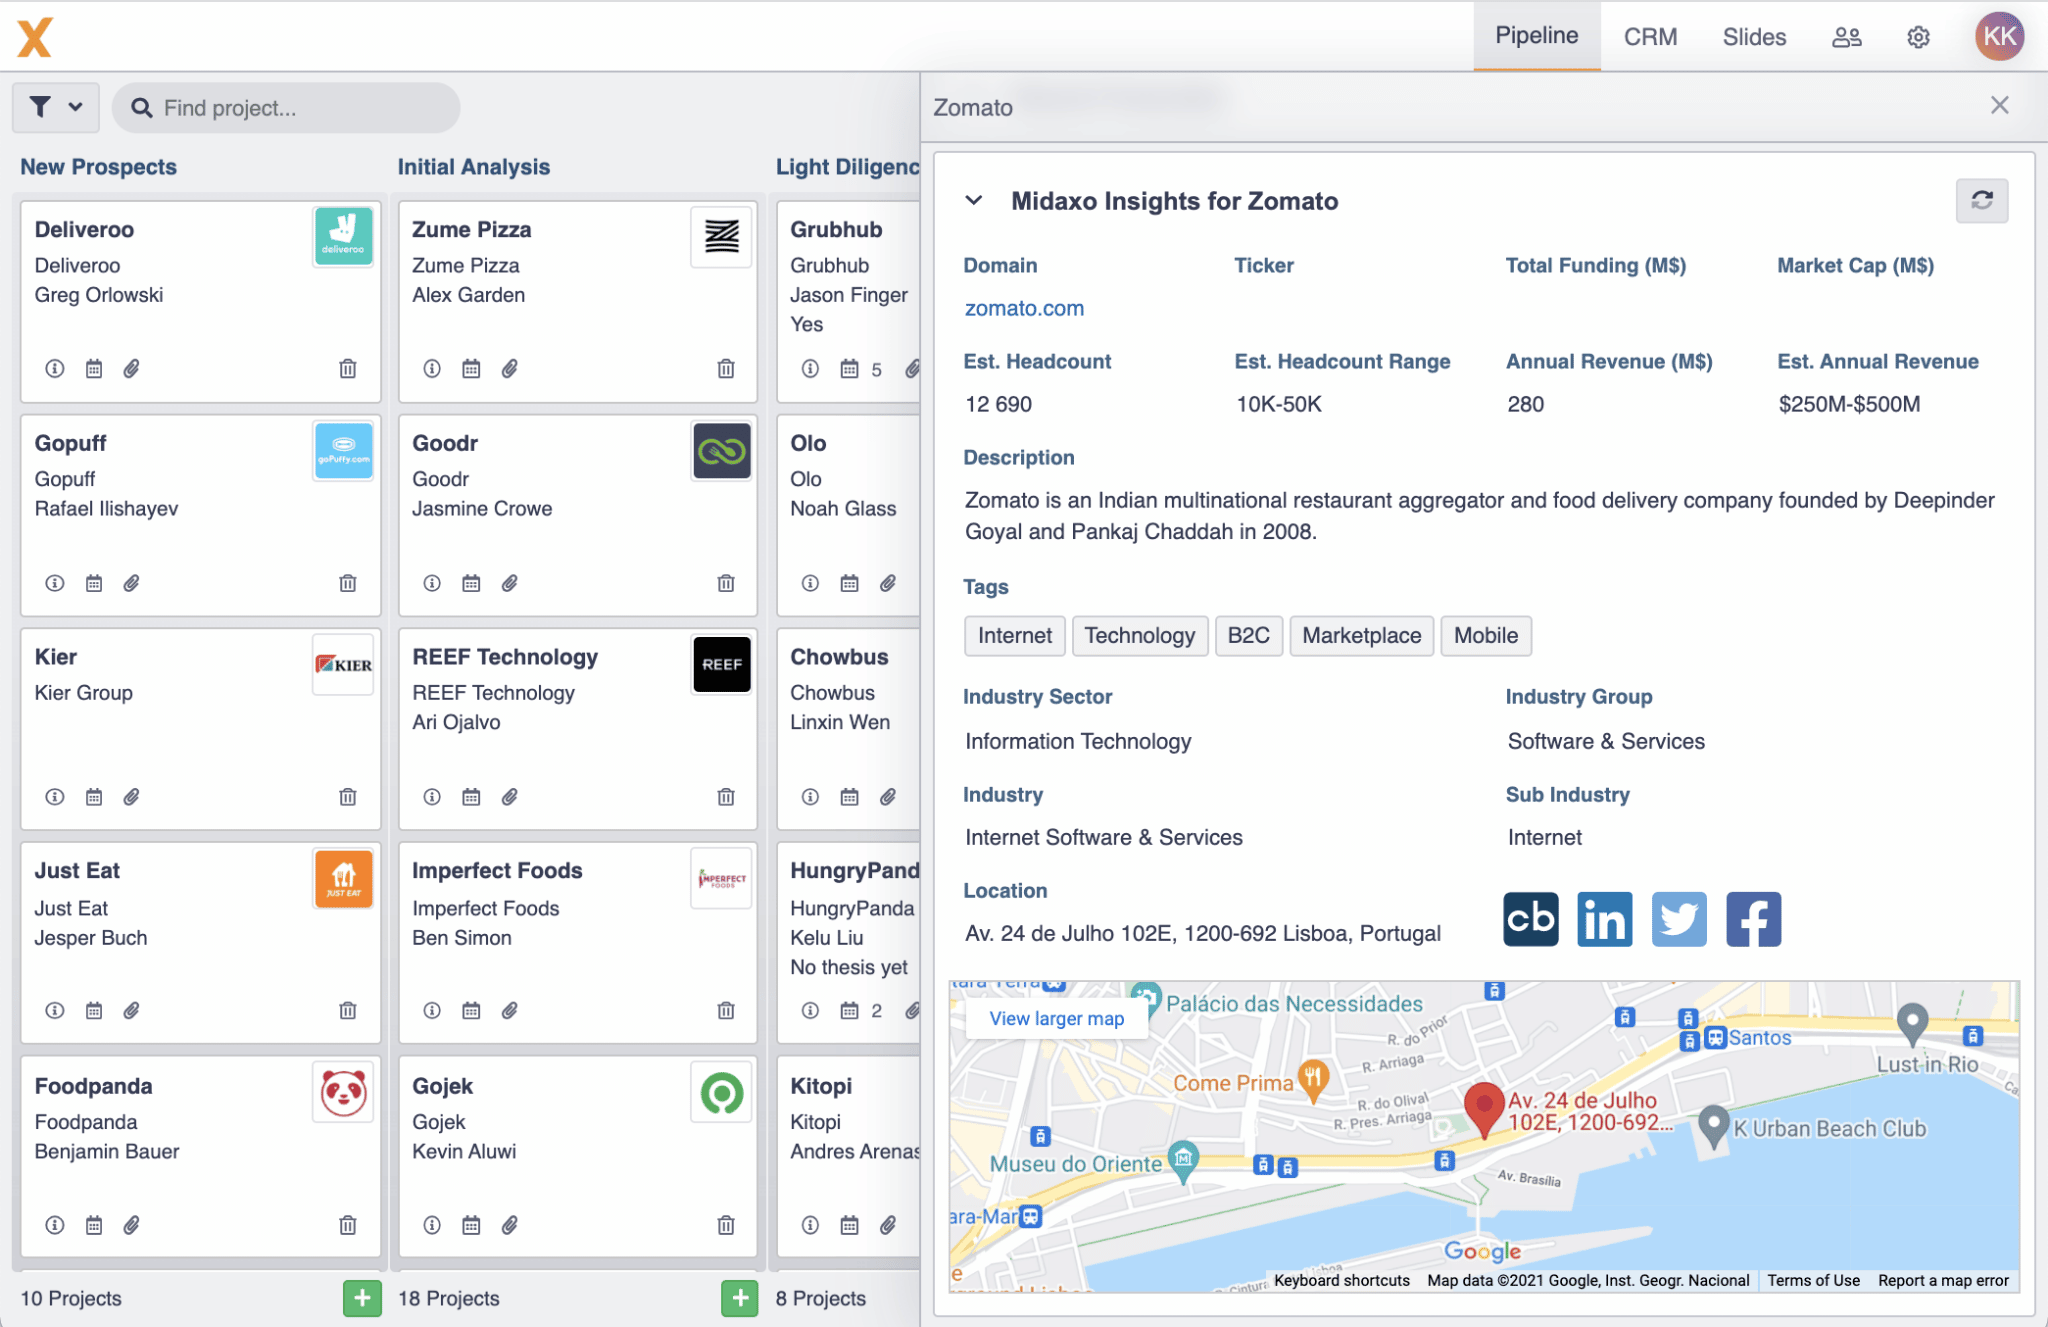Screen dimensions: 2048x1327
Task: Select the Initial Analysis column header
Action: pyautogui.click(x=474, y=167)
